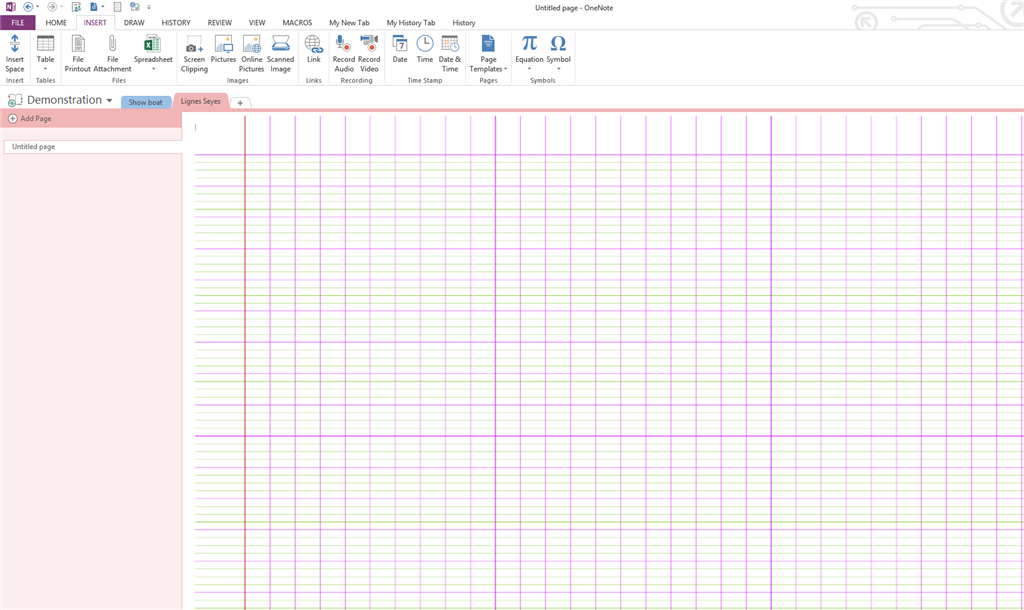
Task: Select the Screen Clipping tool
Action: point(194,54)
